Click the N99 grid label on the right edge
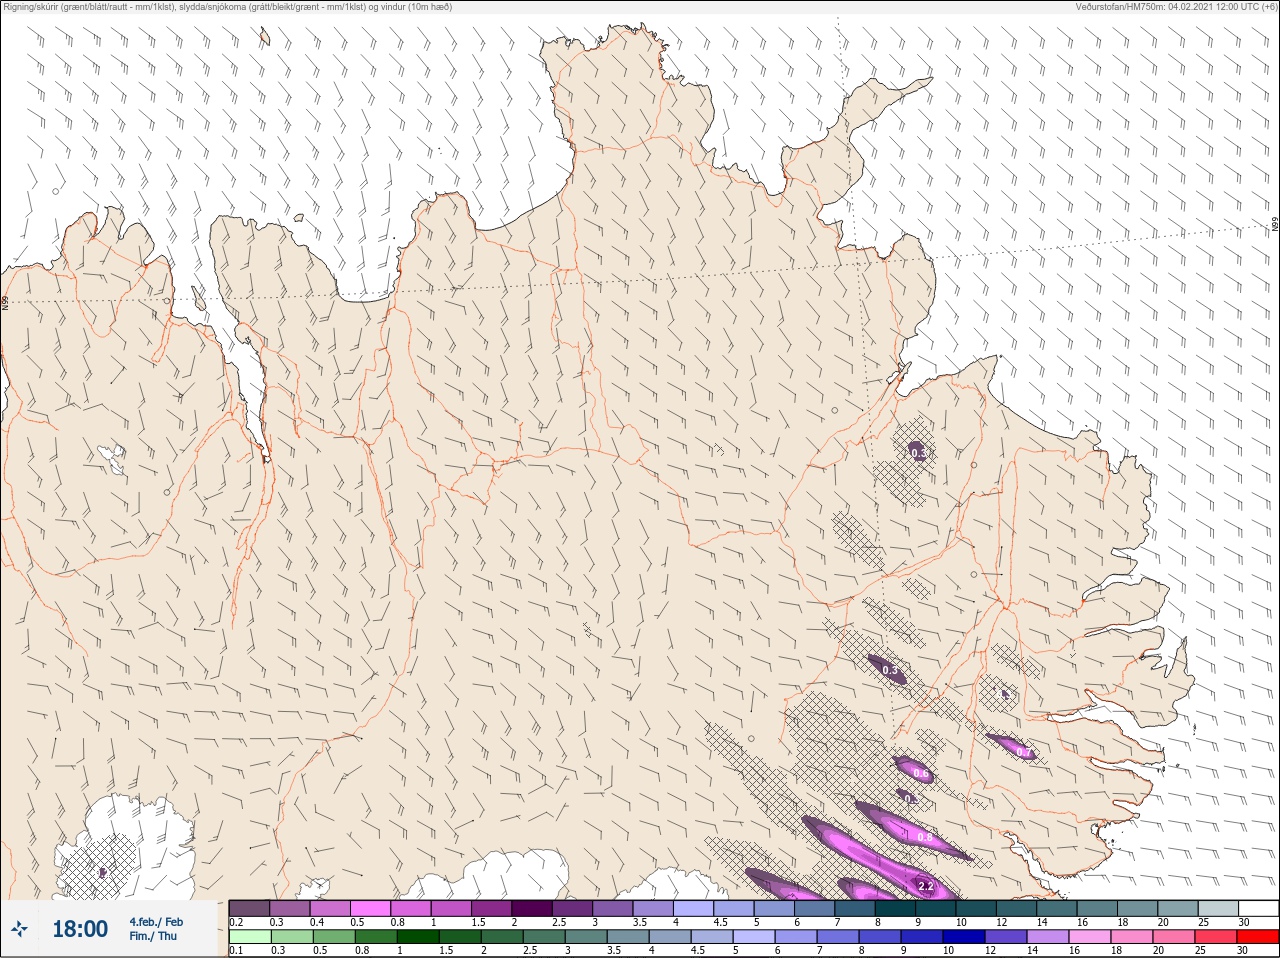Image resolution: width=1280 pixels, height=958 pixels. [x=1274, y=226]
